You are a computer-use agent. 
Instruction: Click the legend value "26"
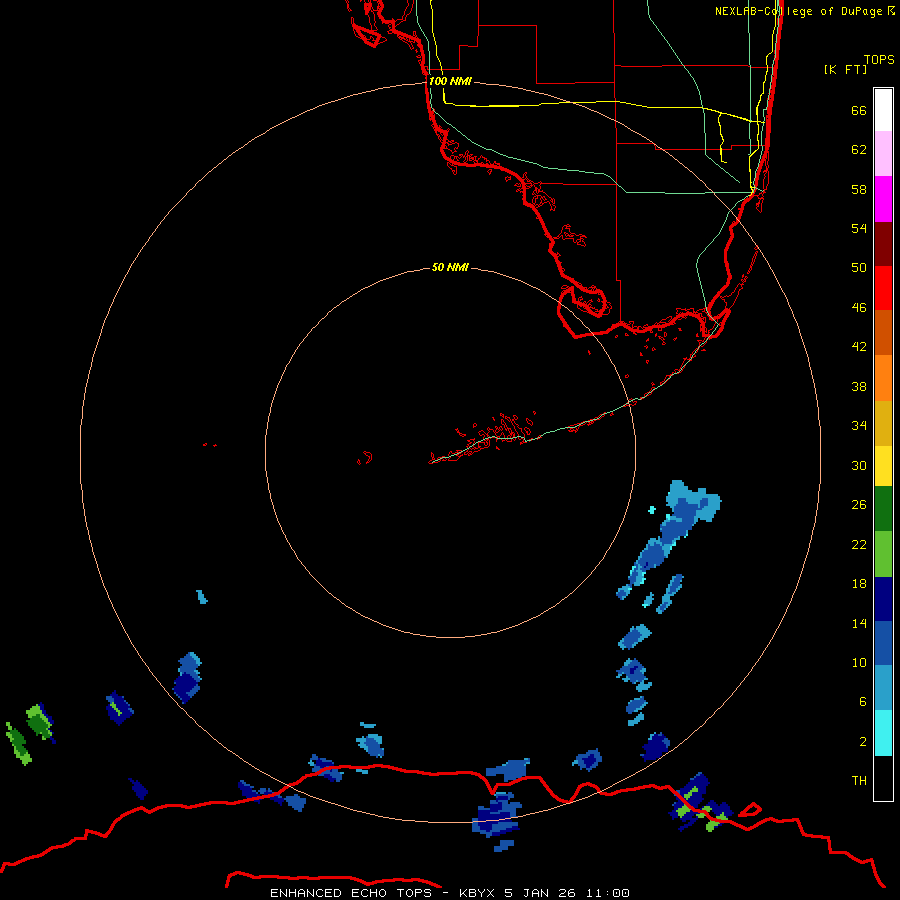click(859, 505)
